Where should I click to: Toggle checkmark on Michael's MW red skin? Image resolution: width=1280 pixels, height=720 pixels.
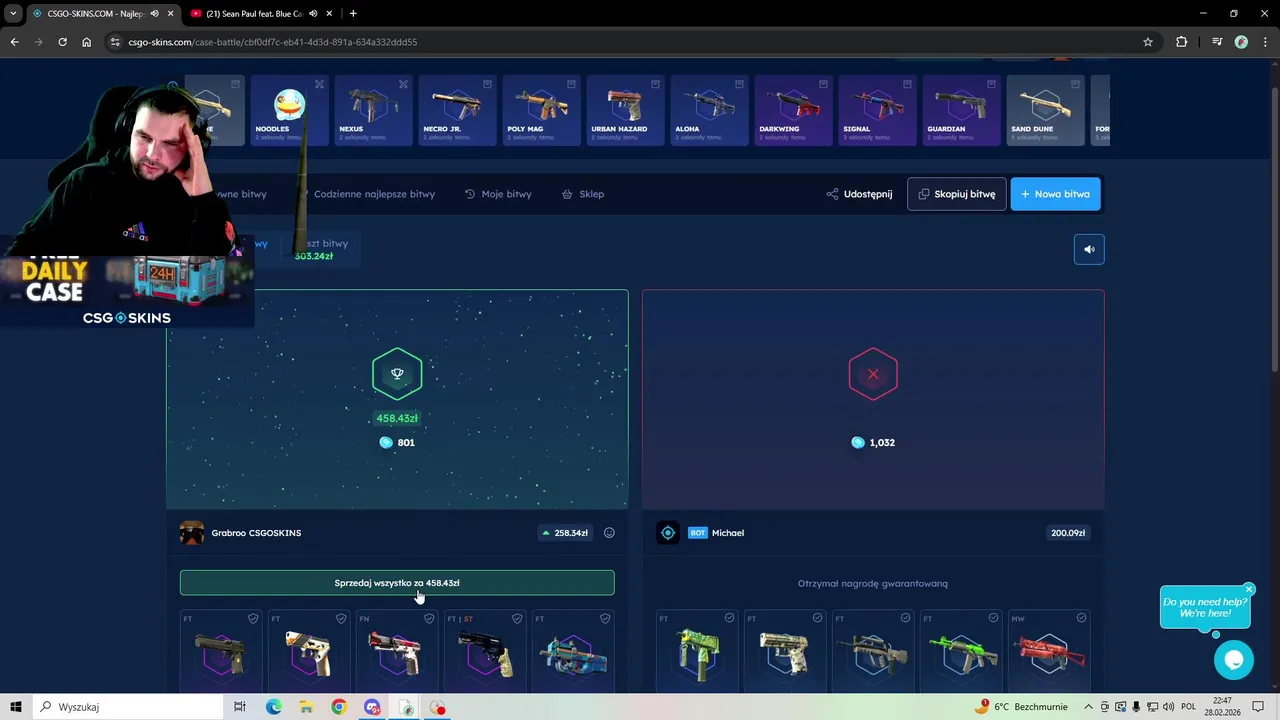pos(1081,619)
